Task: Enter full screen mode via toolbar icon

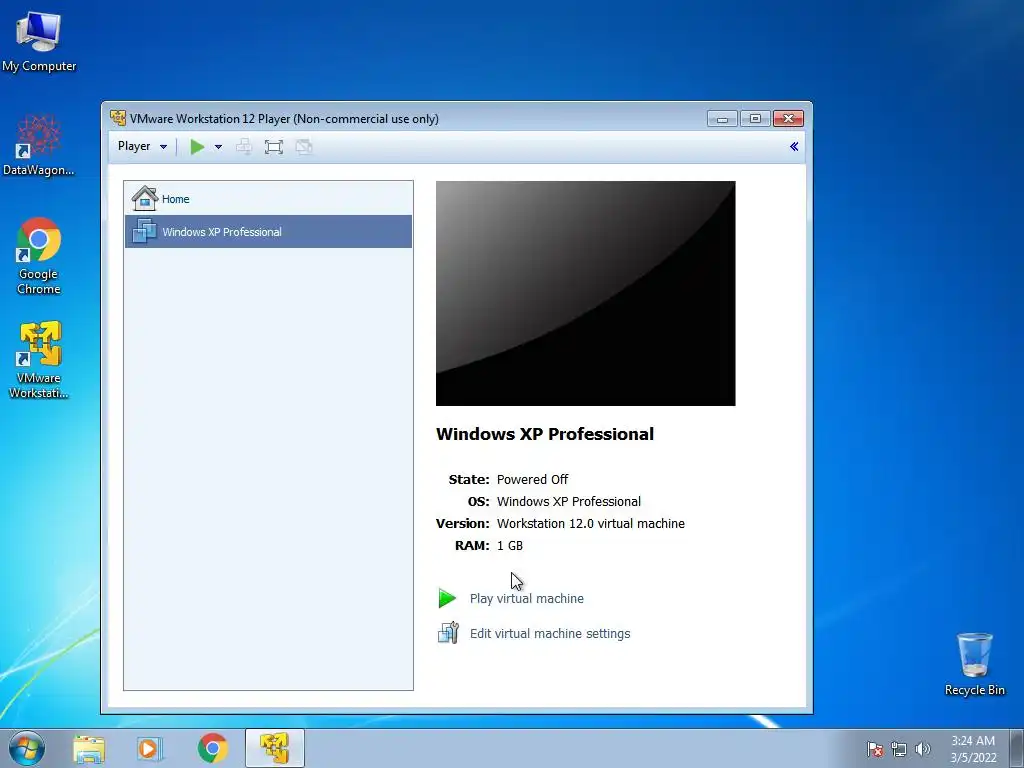Action: click(274, 146)
